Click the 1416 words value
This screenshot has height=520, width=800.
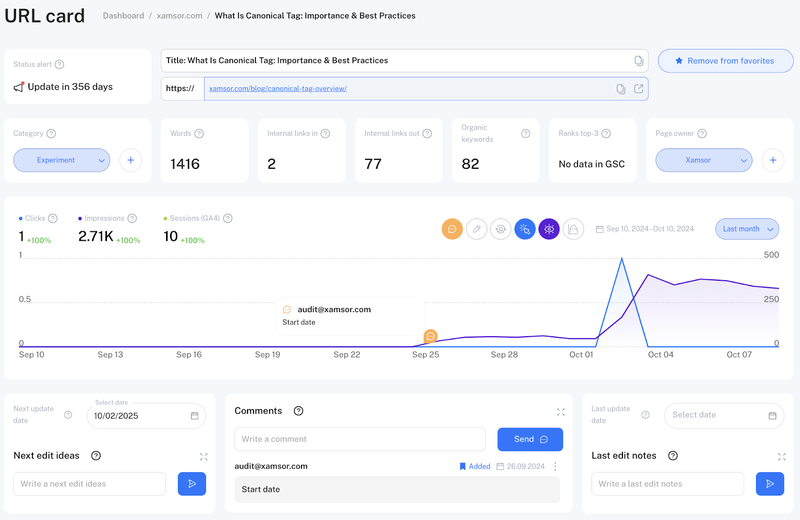[x=185, y=164]
